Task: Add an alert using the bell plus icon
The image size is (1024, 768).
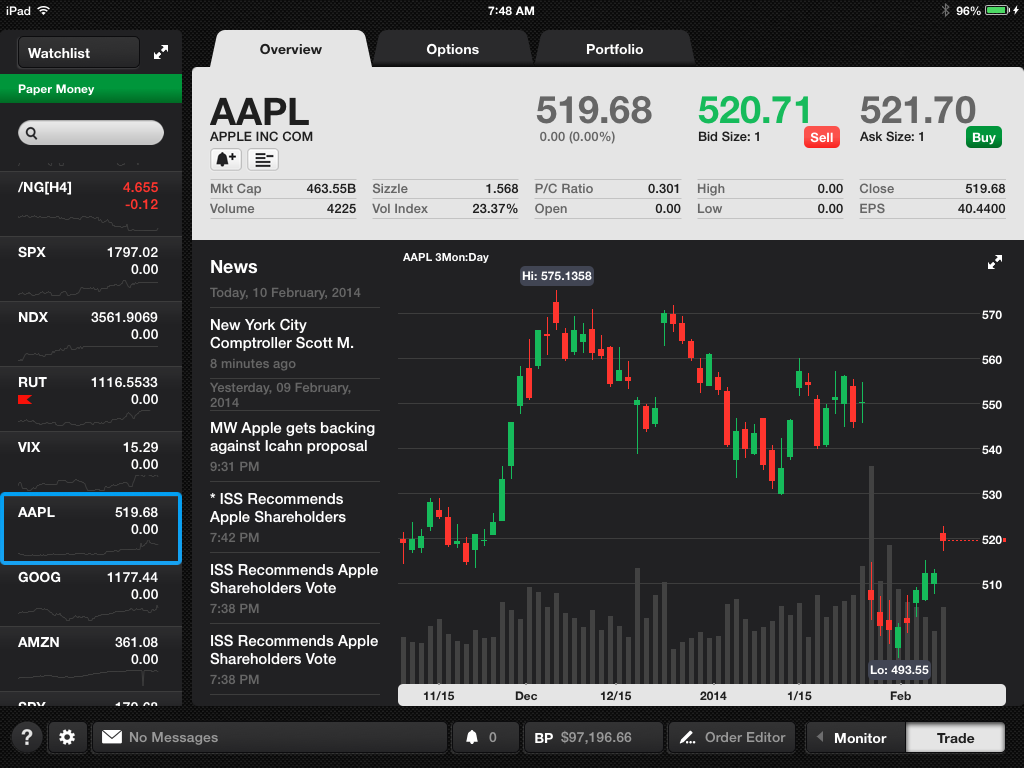Action: coord(226,159)
